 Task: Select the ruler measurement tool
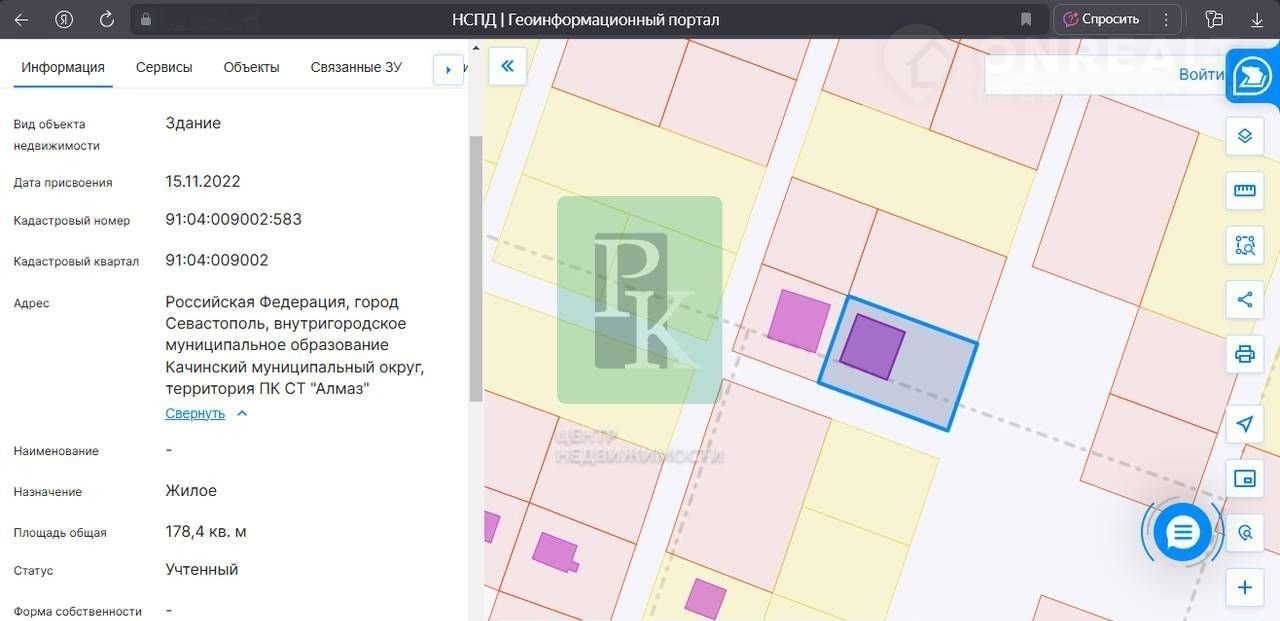point(1244,190)
